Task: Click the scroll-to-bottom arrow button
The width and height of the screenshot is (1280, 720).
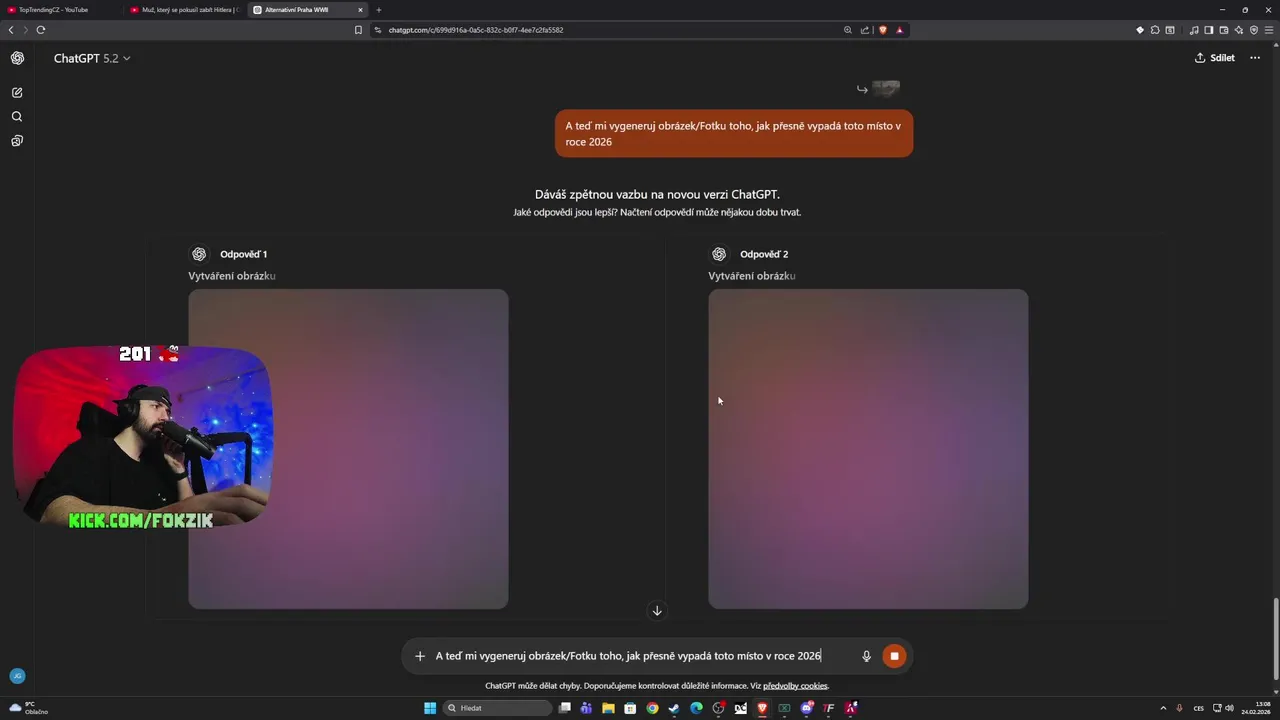Action: pyautogui.click(x=657, y=610)
